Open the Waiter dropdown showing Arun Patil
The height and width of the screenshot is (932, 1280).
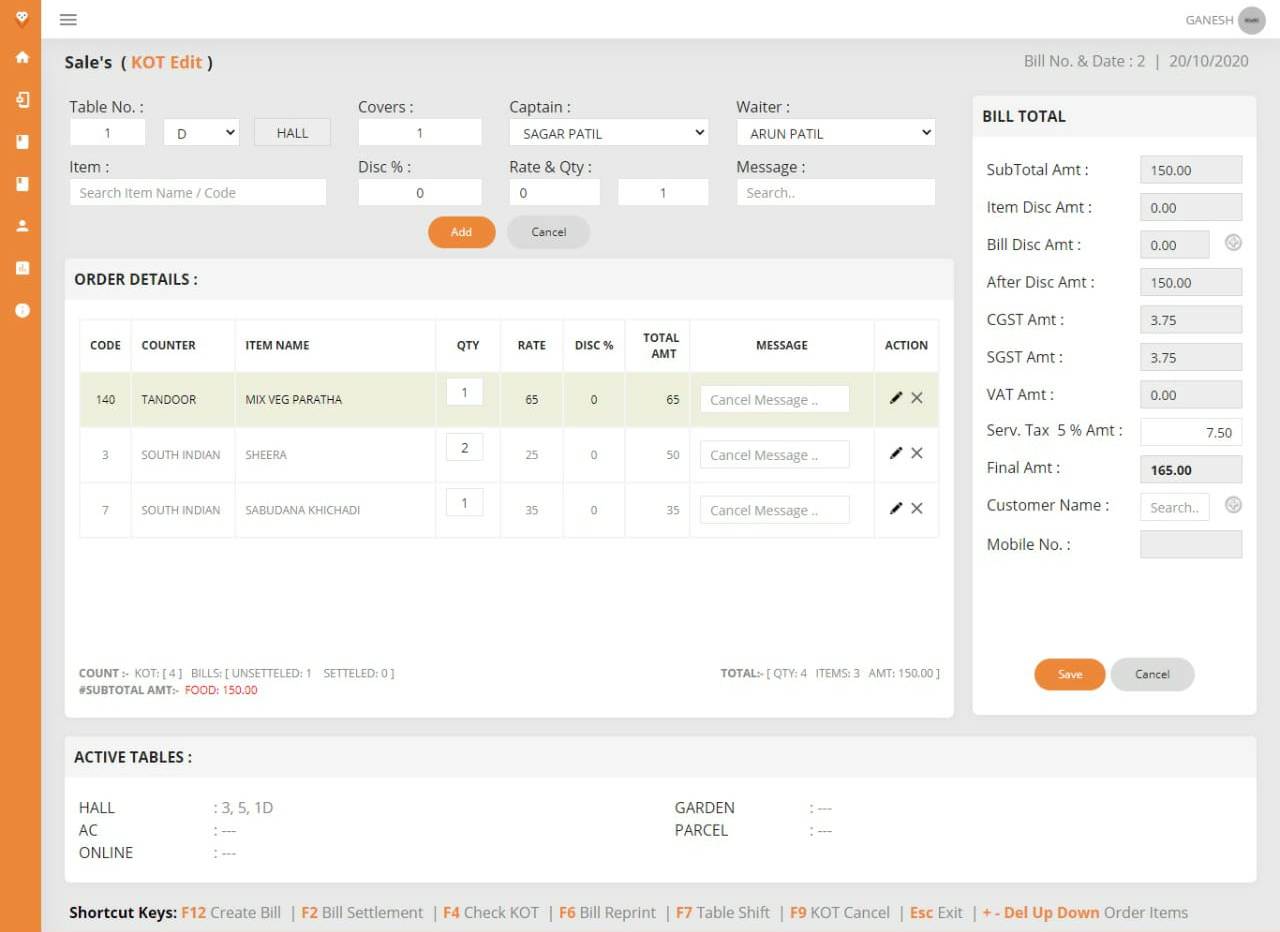pos(835,132)
